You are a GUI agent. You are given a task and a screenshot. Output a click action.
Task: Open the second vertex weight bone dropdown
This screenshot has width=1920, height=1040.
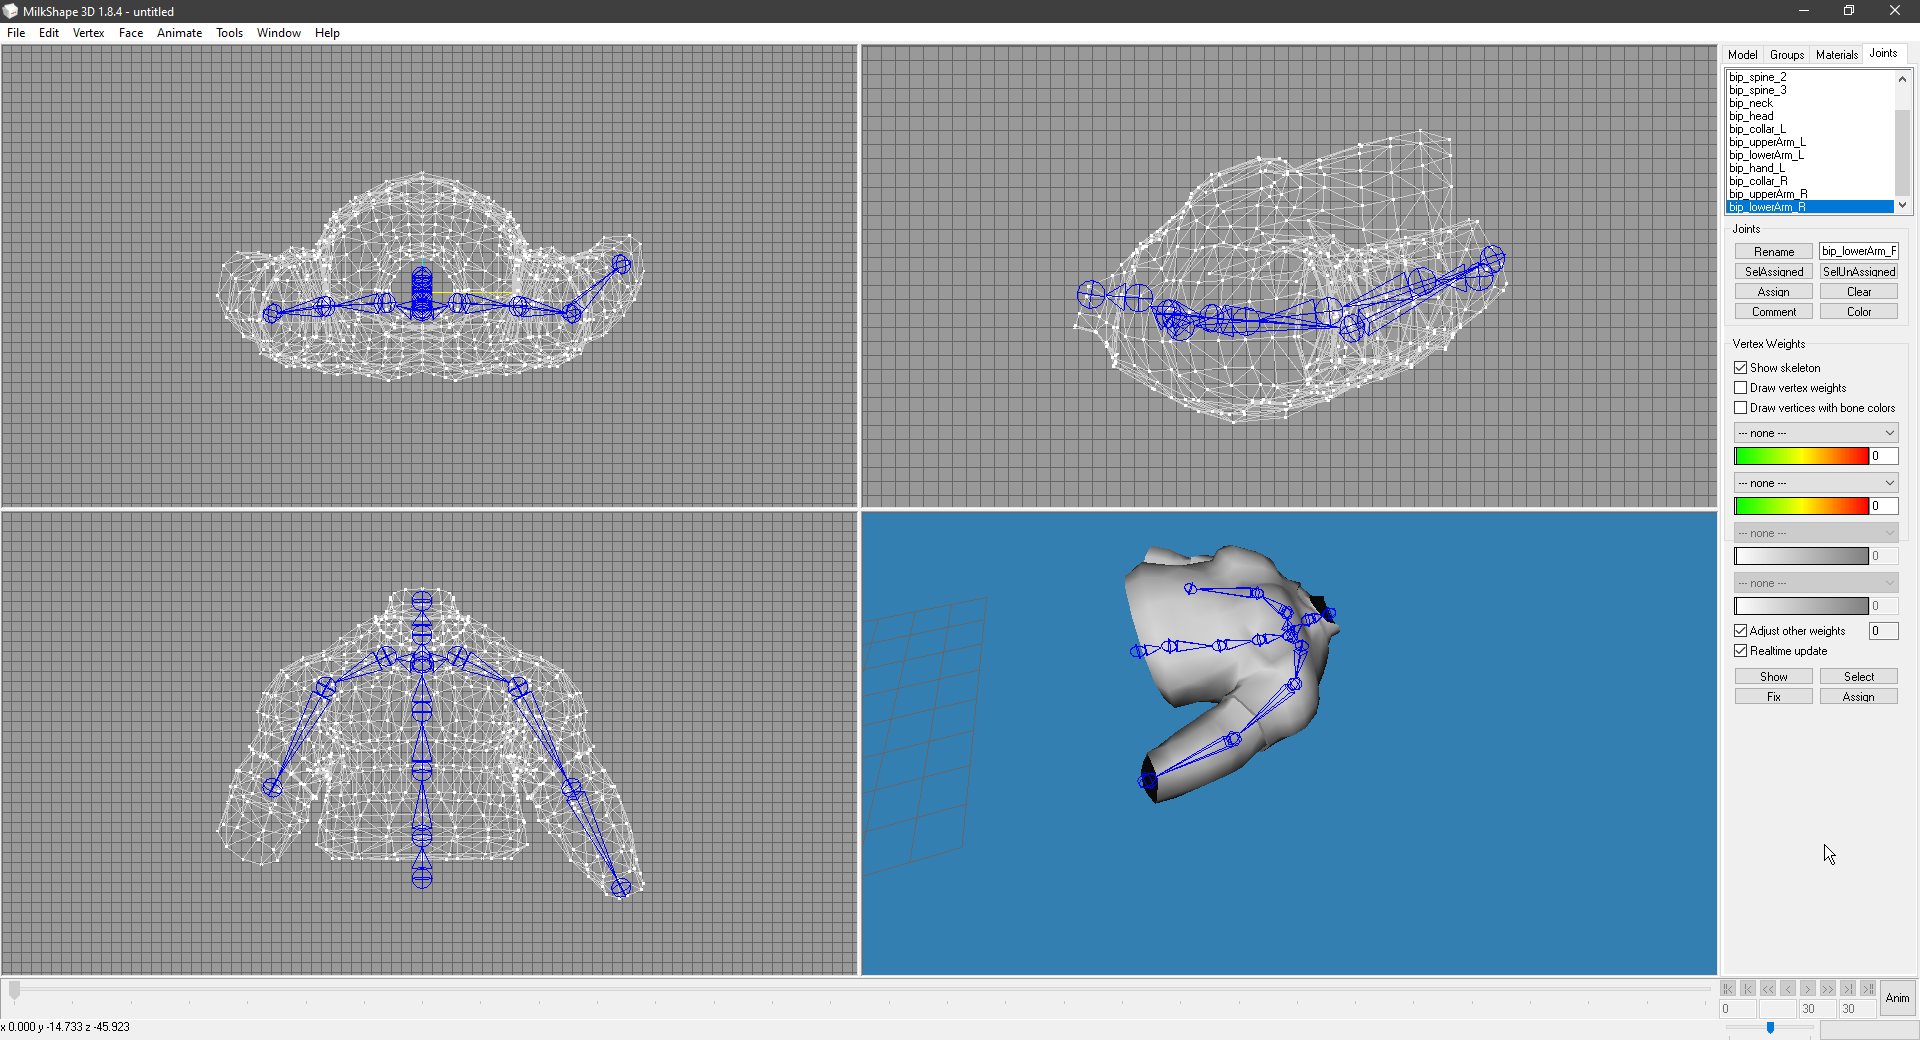[x=1816, y=483]
